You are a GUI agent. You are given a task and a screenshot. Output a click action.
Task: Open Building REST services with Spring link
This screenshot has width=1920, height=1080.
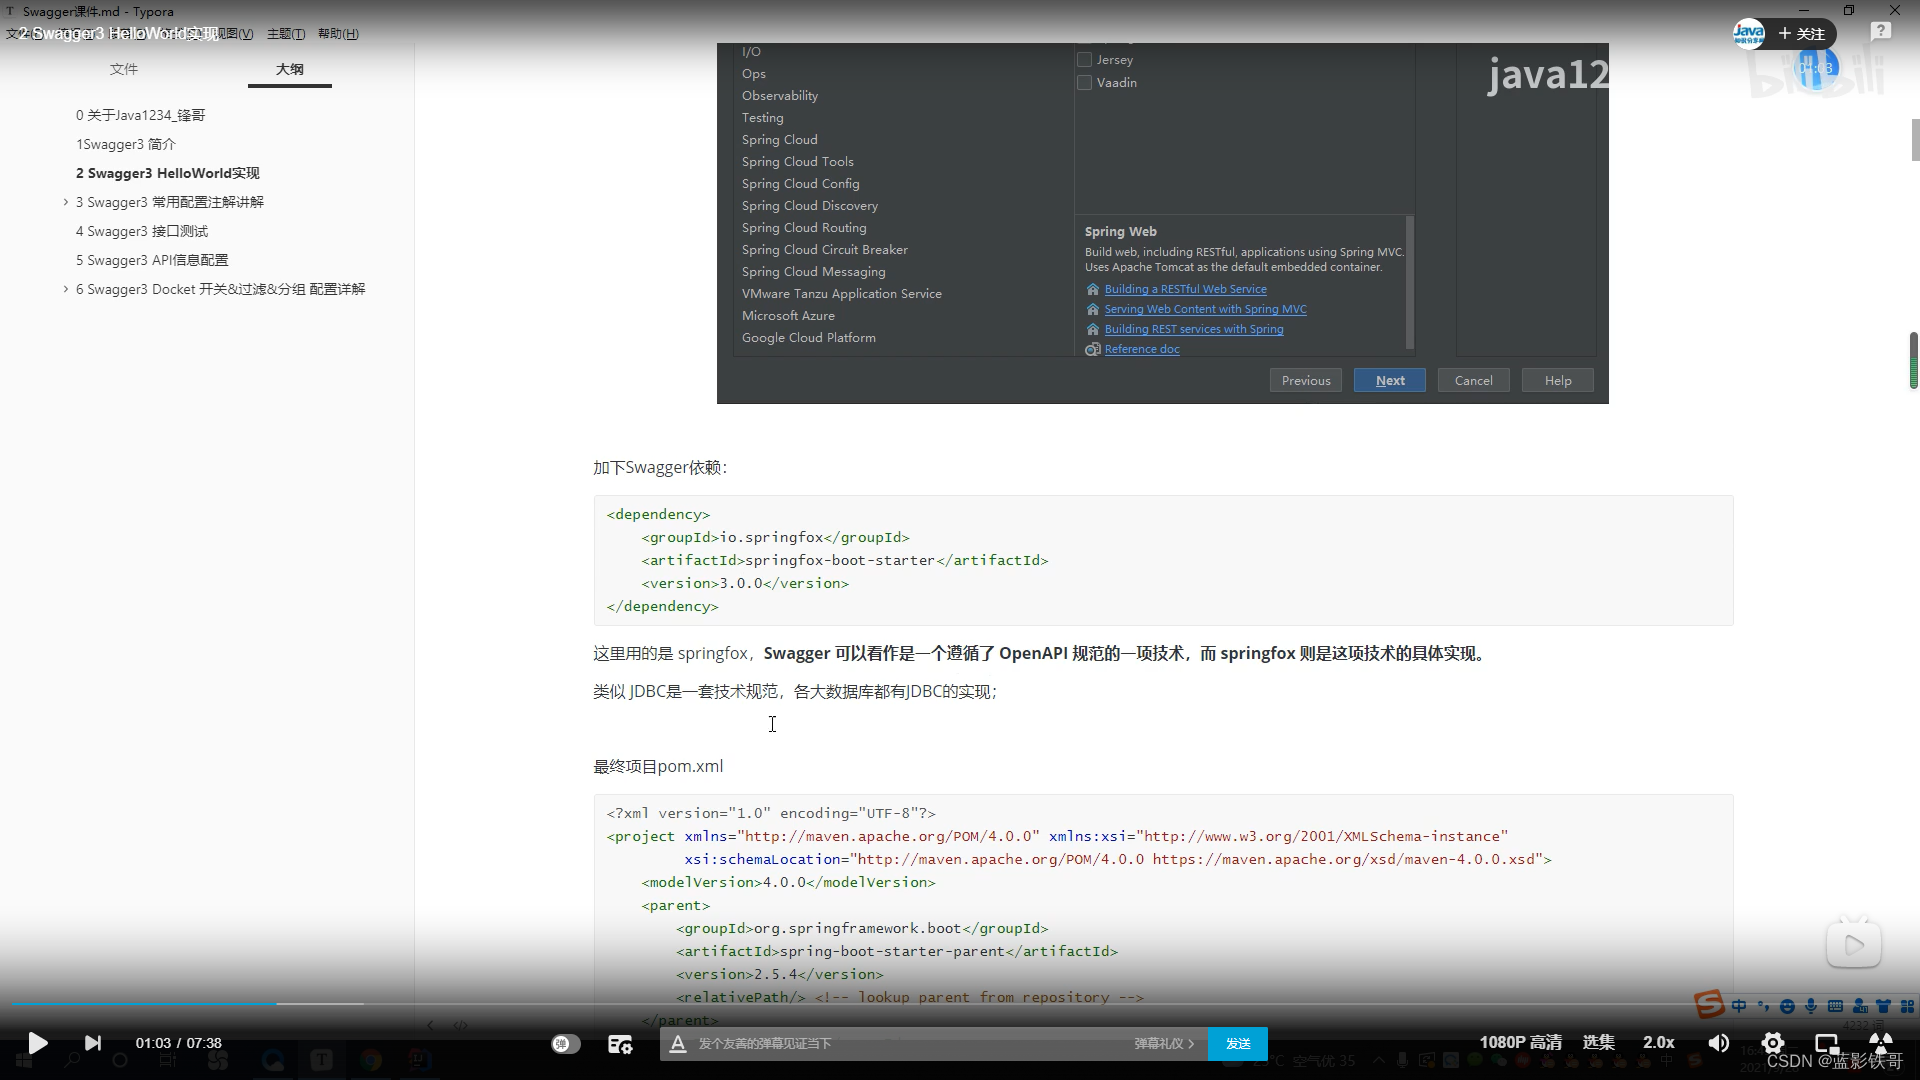(x=1194, y=329)
